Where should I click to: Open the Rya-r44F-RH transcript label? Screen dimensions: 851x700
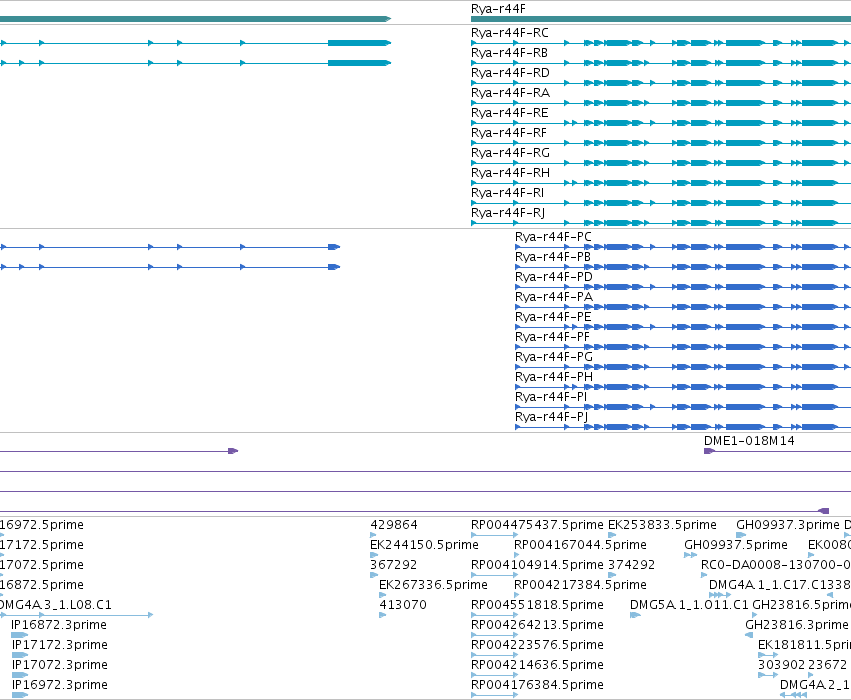tap(510, 173)
